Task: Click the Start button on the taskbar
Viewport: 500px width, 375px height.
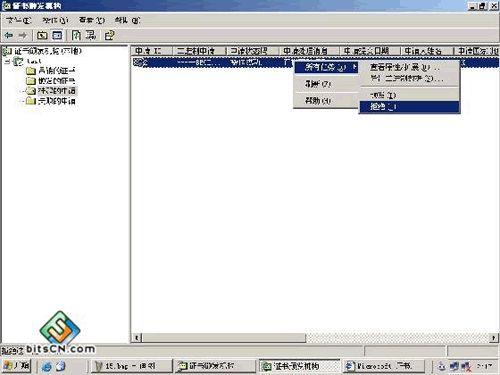Action: (17, 366)
